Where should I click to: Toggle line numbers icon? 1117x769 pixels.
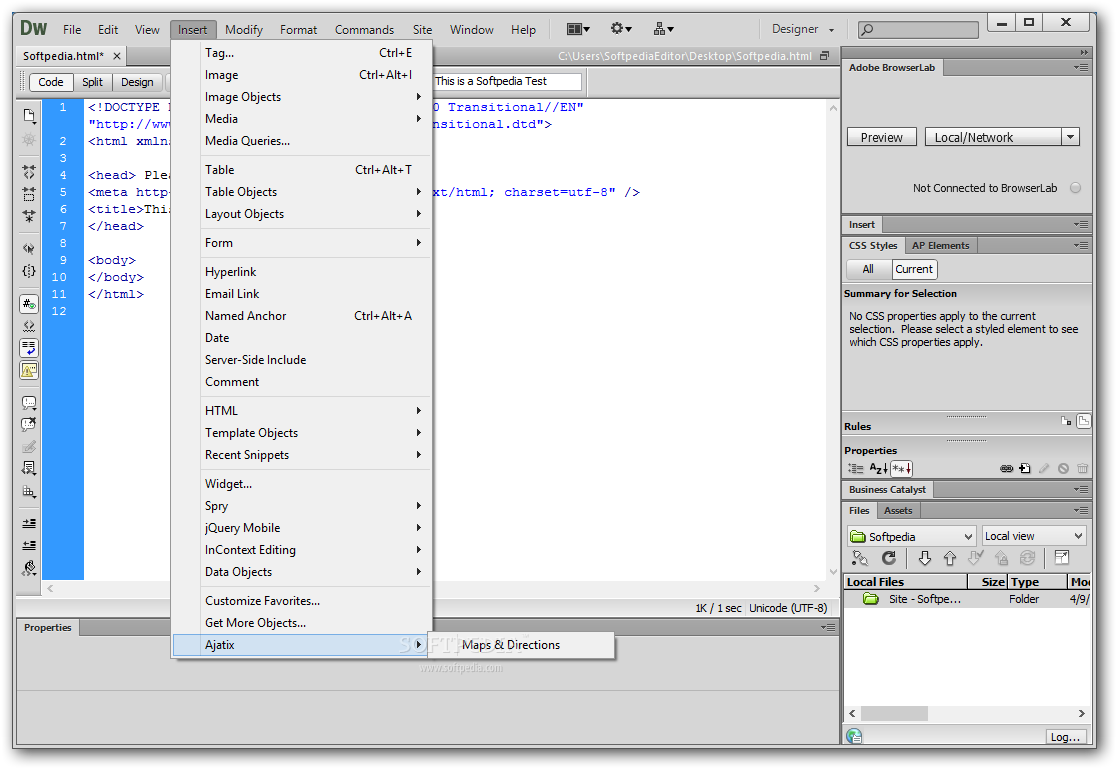[x=28, y=304]
